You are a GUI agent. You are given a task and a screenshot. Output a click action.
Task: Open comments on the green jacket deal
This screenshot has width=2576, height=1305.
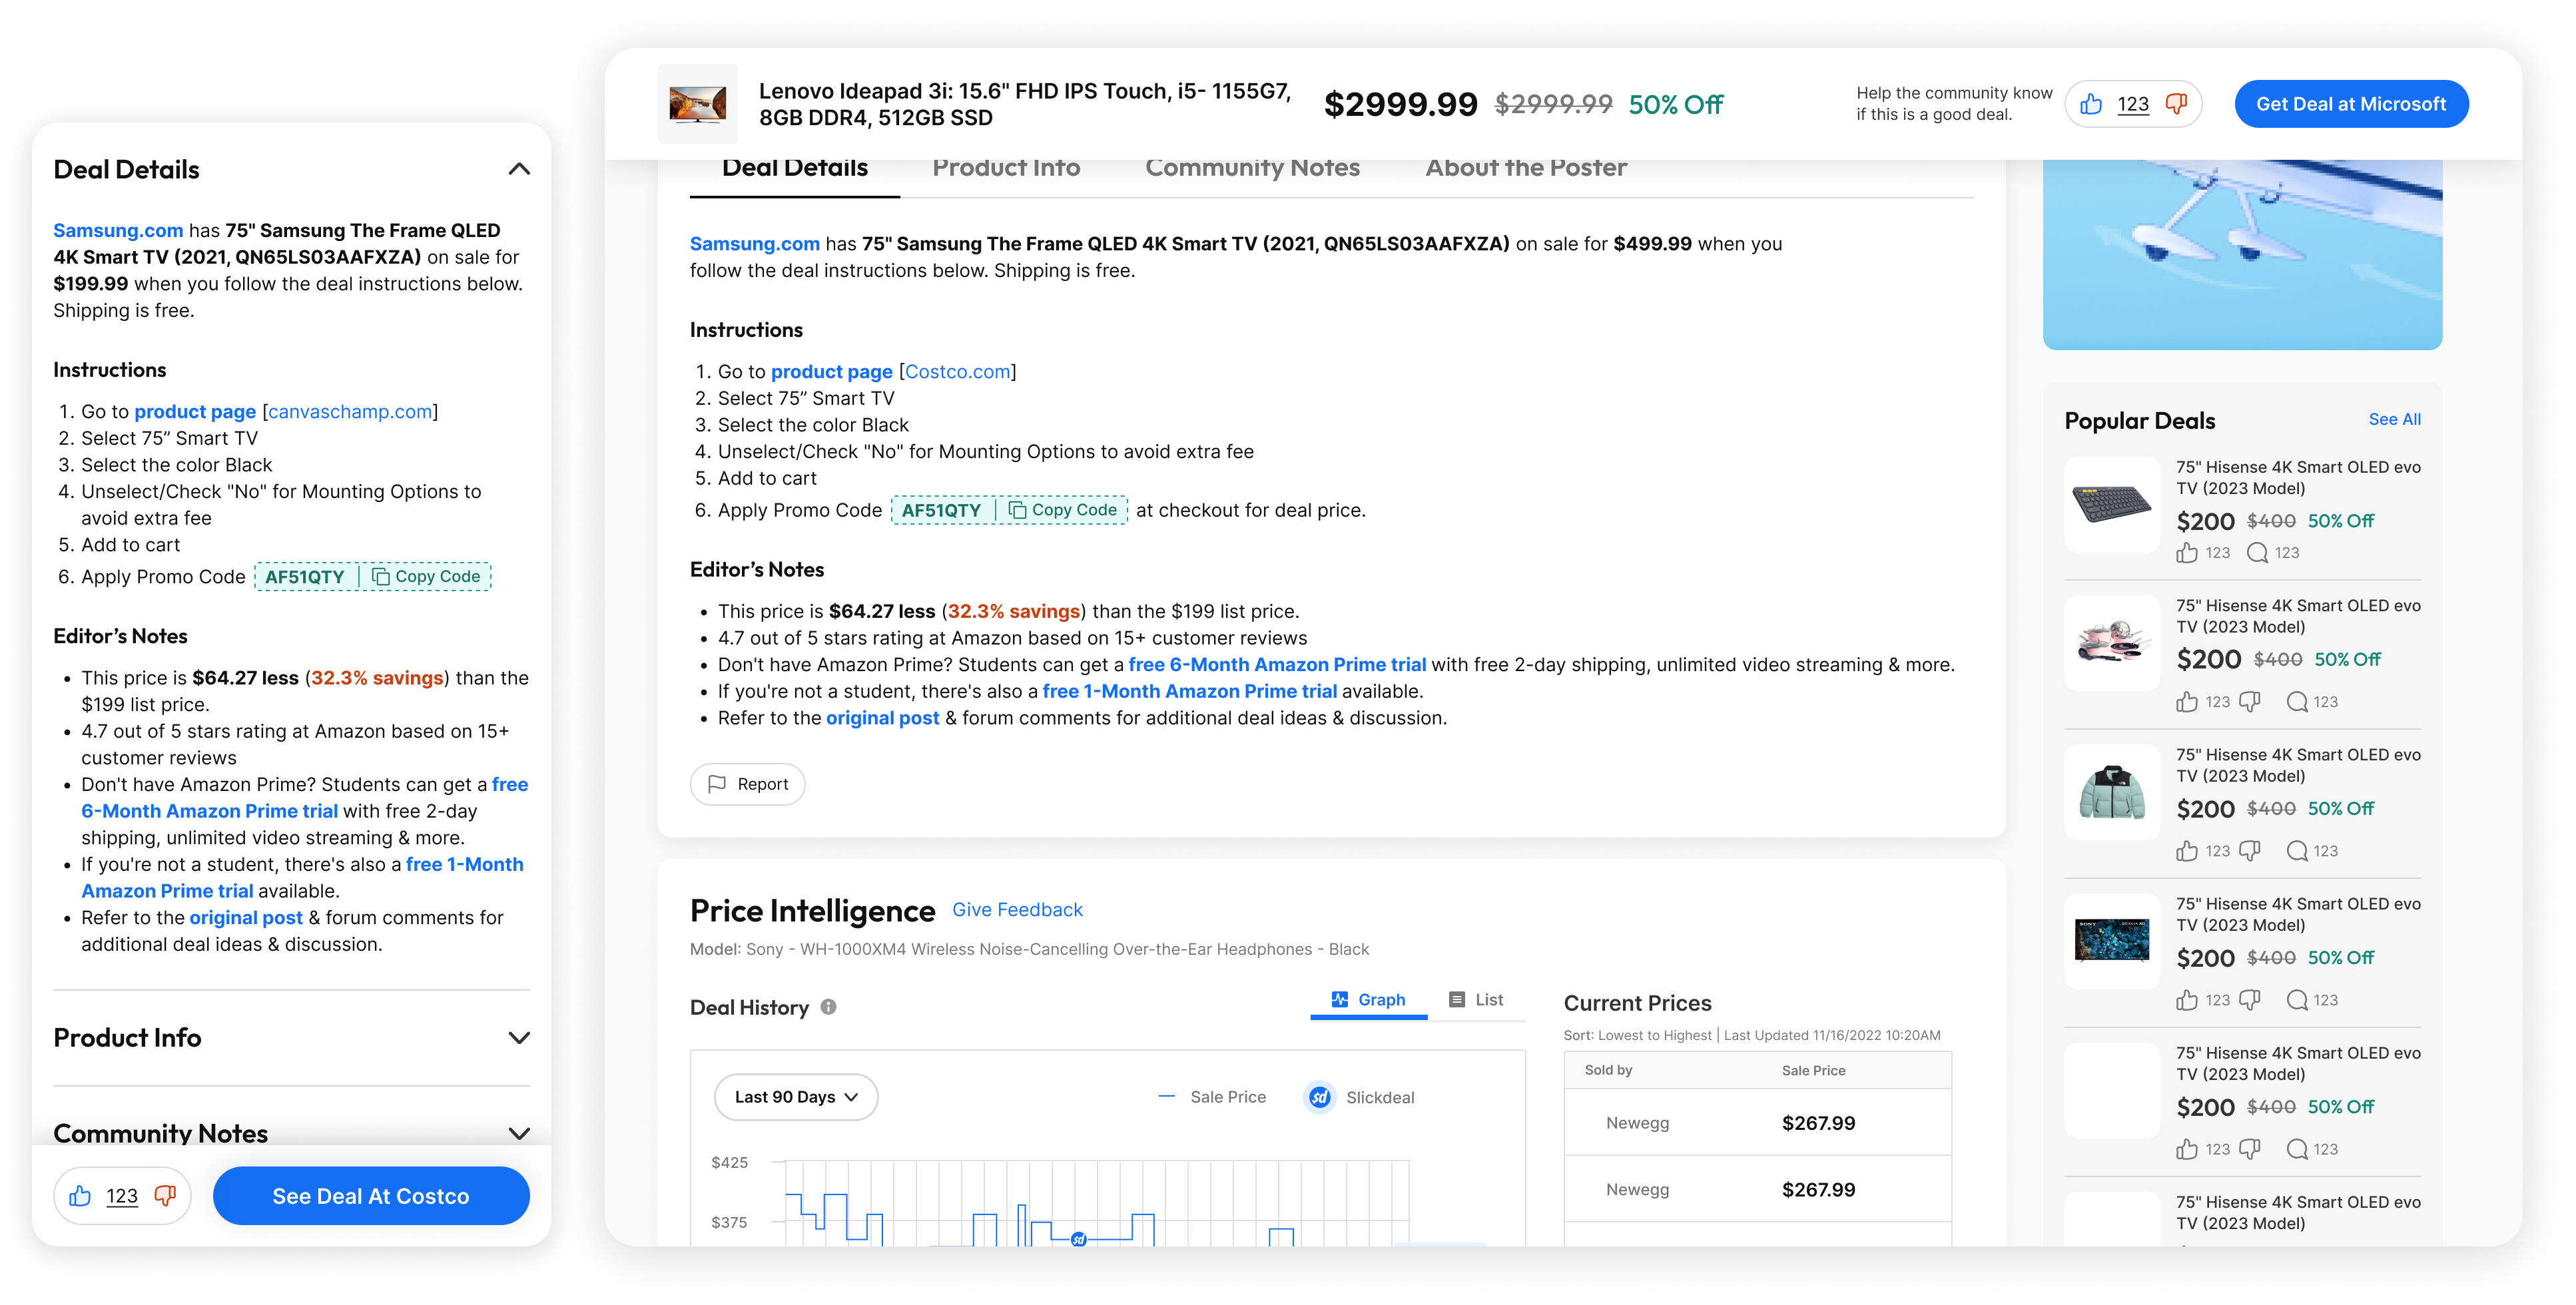(2297, 851)
